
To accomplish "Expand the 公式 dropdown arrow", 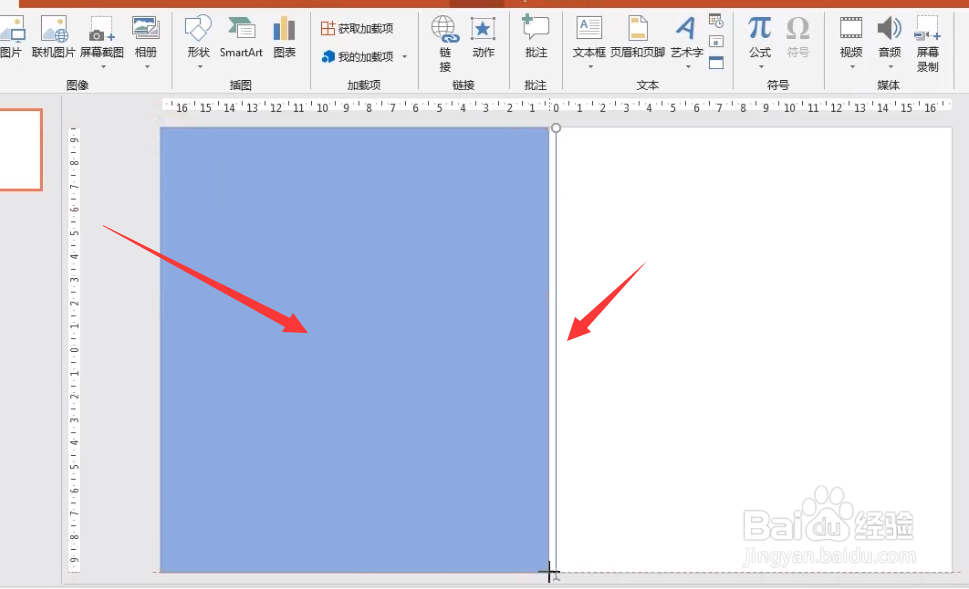I will (761, 67).
